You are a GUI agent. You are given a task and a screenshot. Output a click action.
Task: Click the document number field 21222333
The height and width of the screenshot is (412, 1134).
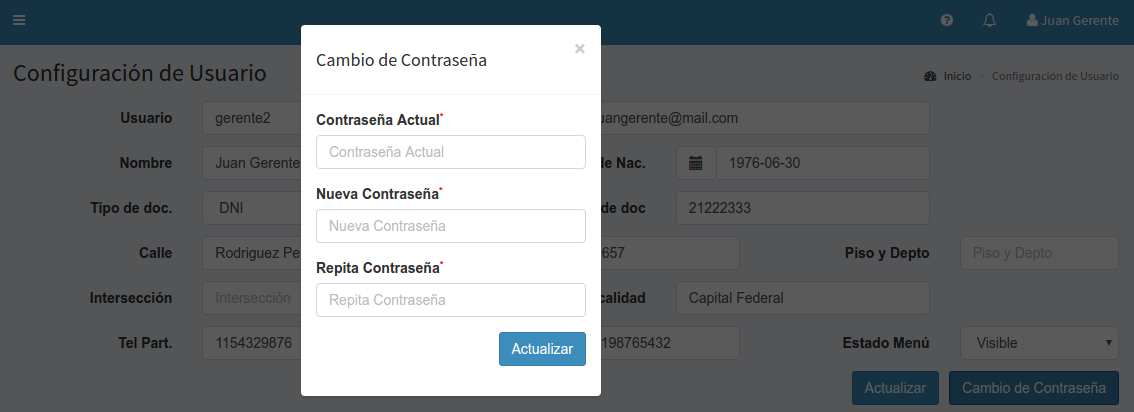pos(802,208)
